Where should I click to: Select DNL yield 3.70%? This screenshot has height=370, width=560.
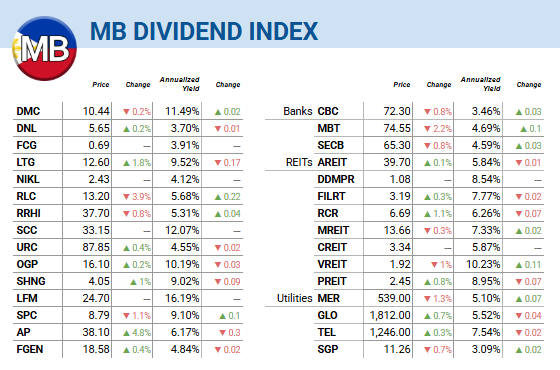point(185,128)
